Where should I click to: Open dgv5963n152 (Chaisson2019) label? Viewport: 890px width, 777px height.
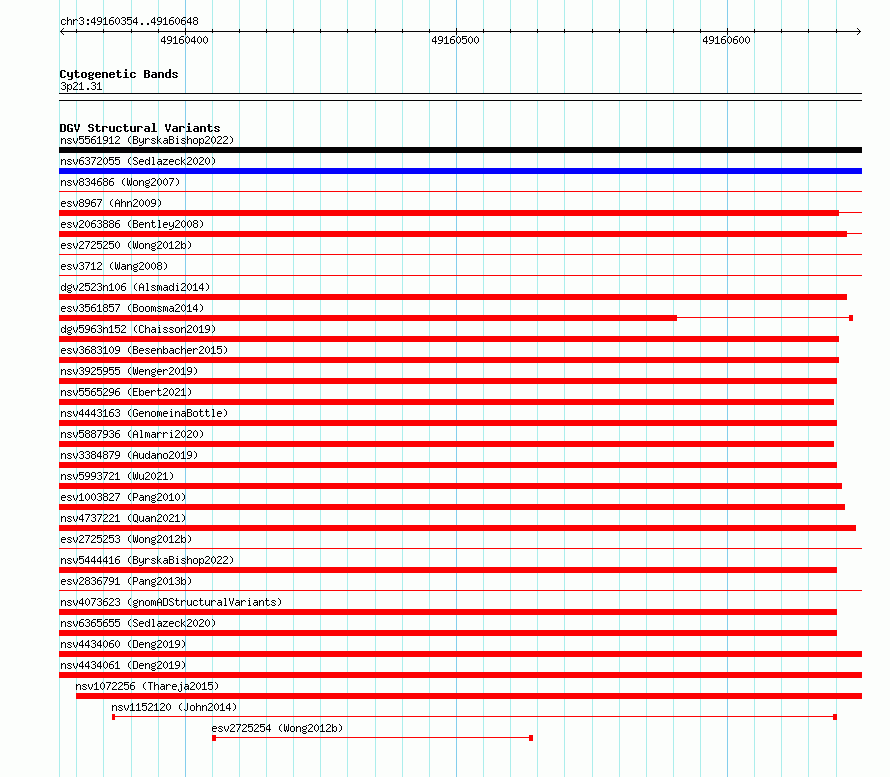[x=138, y=329]
